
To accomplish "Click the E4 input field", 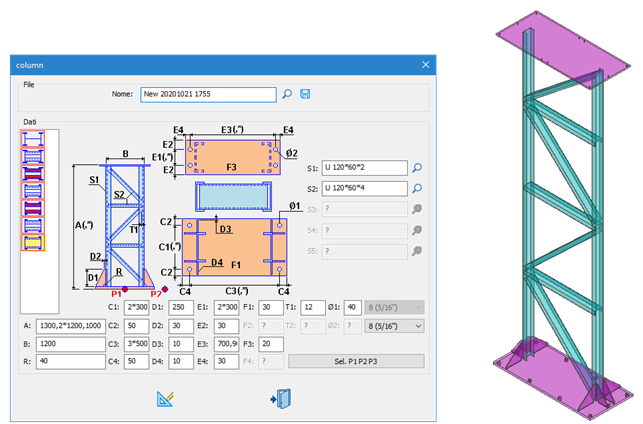I will [x=226, y=362].
